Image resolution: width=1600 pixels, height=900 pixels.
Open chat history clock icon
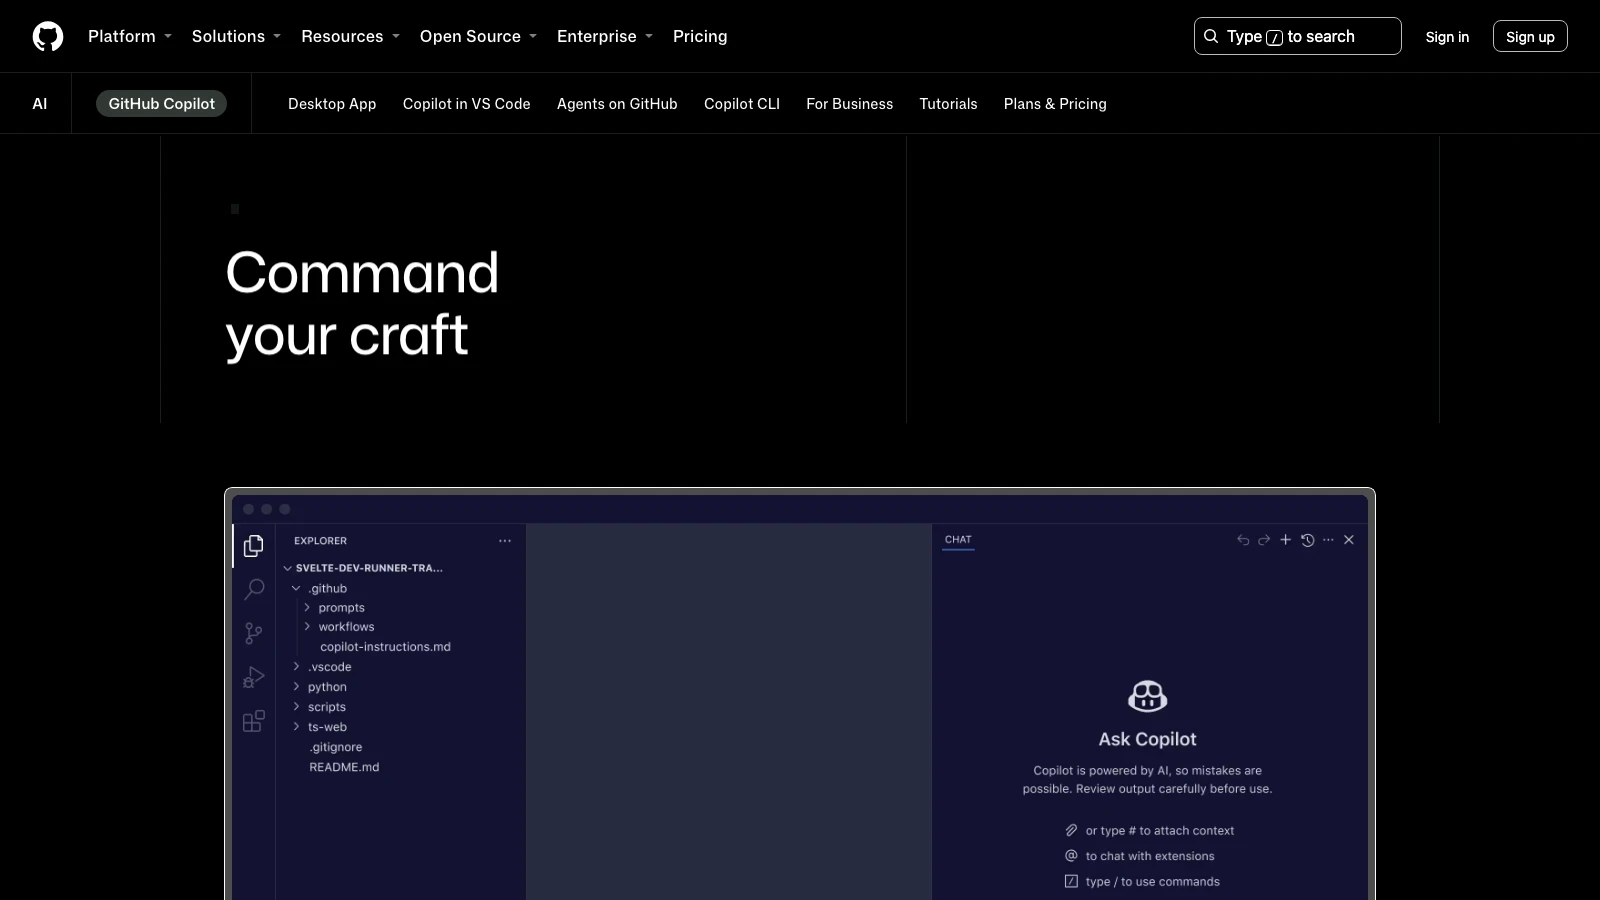click(1307, 540)
